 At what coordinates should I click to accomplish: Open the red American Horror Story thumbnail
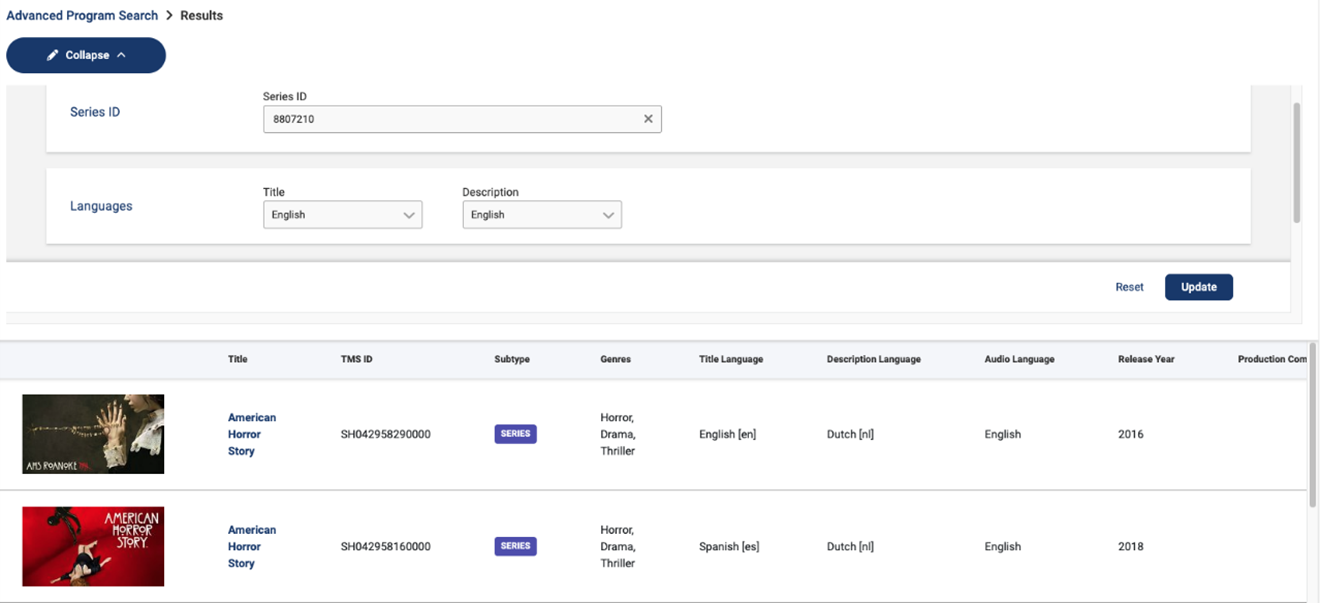click(93, 546)
